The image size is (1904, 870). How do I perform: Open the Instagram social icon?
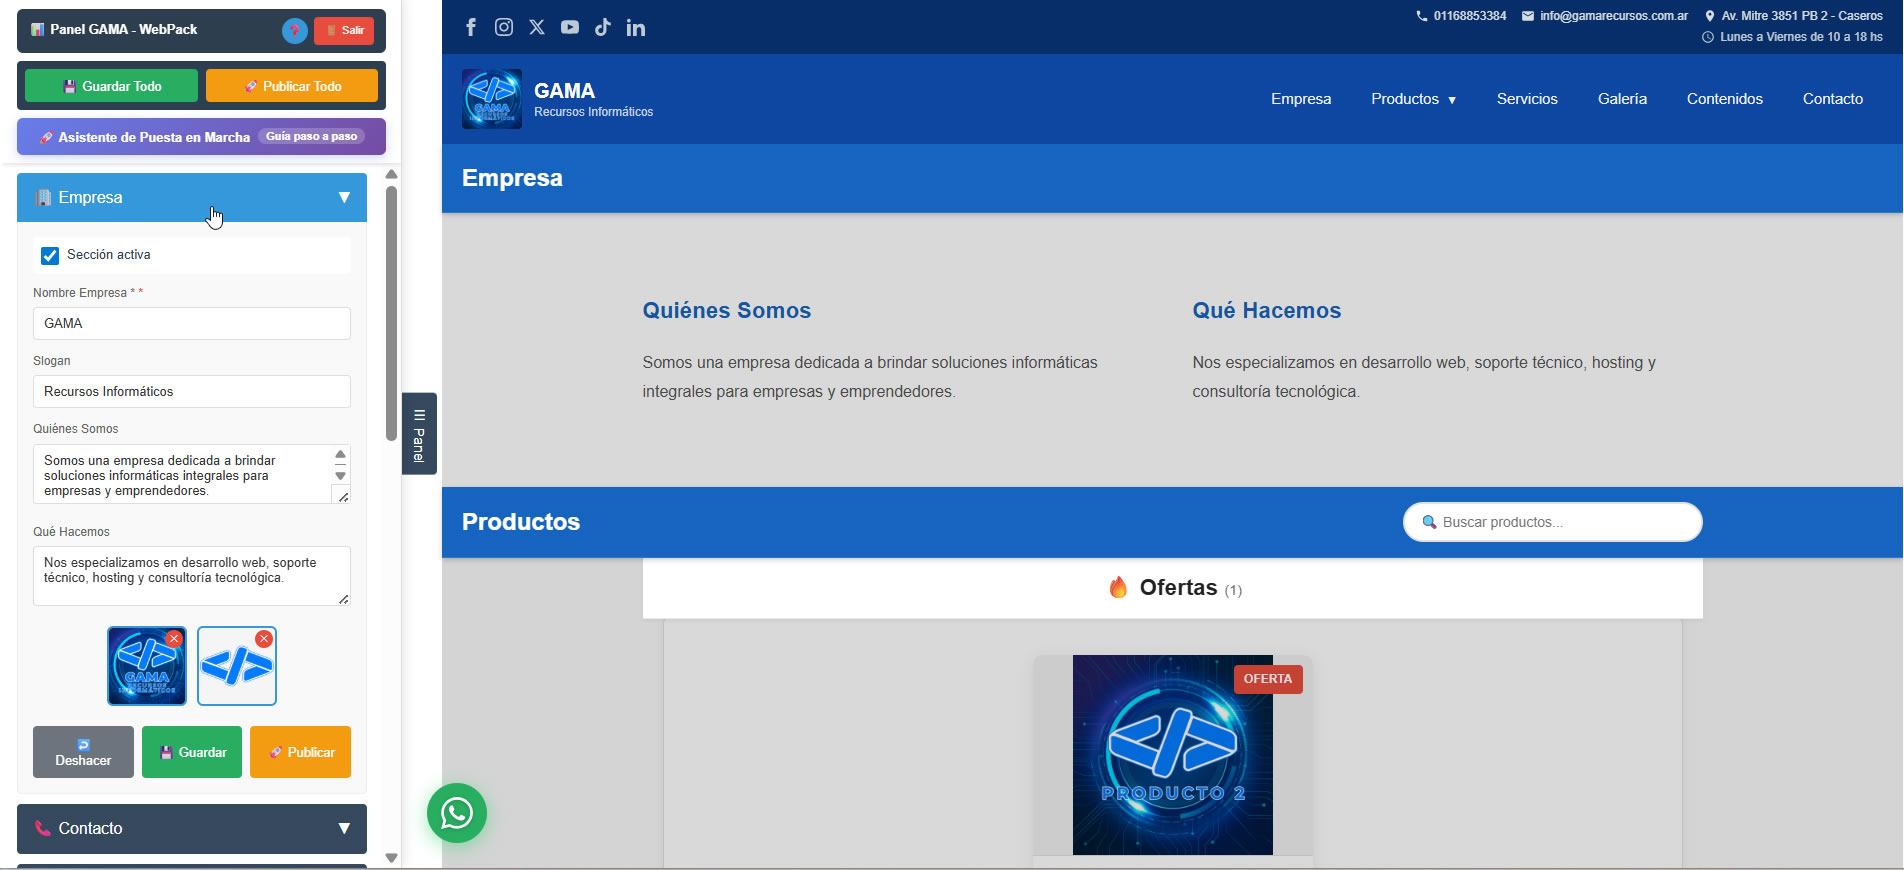[504, 27]
